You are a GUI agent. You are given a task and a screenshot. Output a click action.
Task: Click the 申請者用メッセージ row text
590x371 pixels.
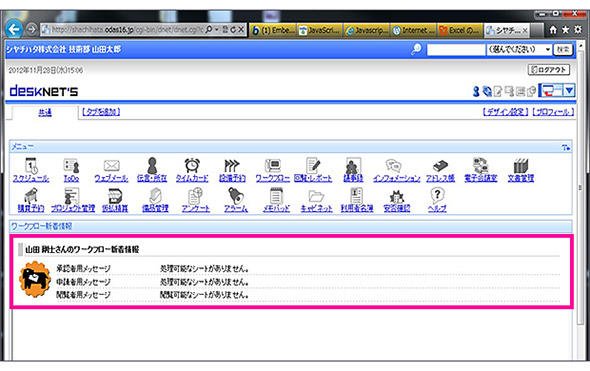[x=83, y=282]
